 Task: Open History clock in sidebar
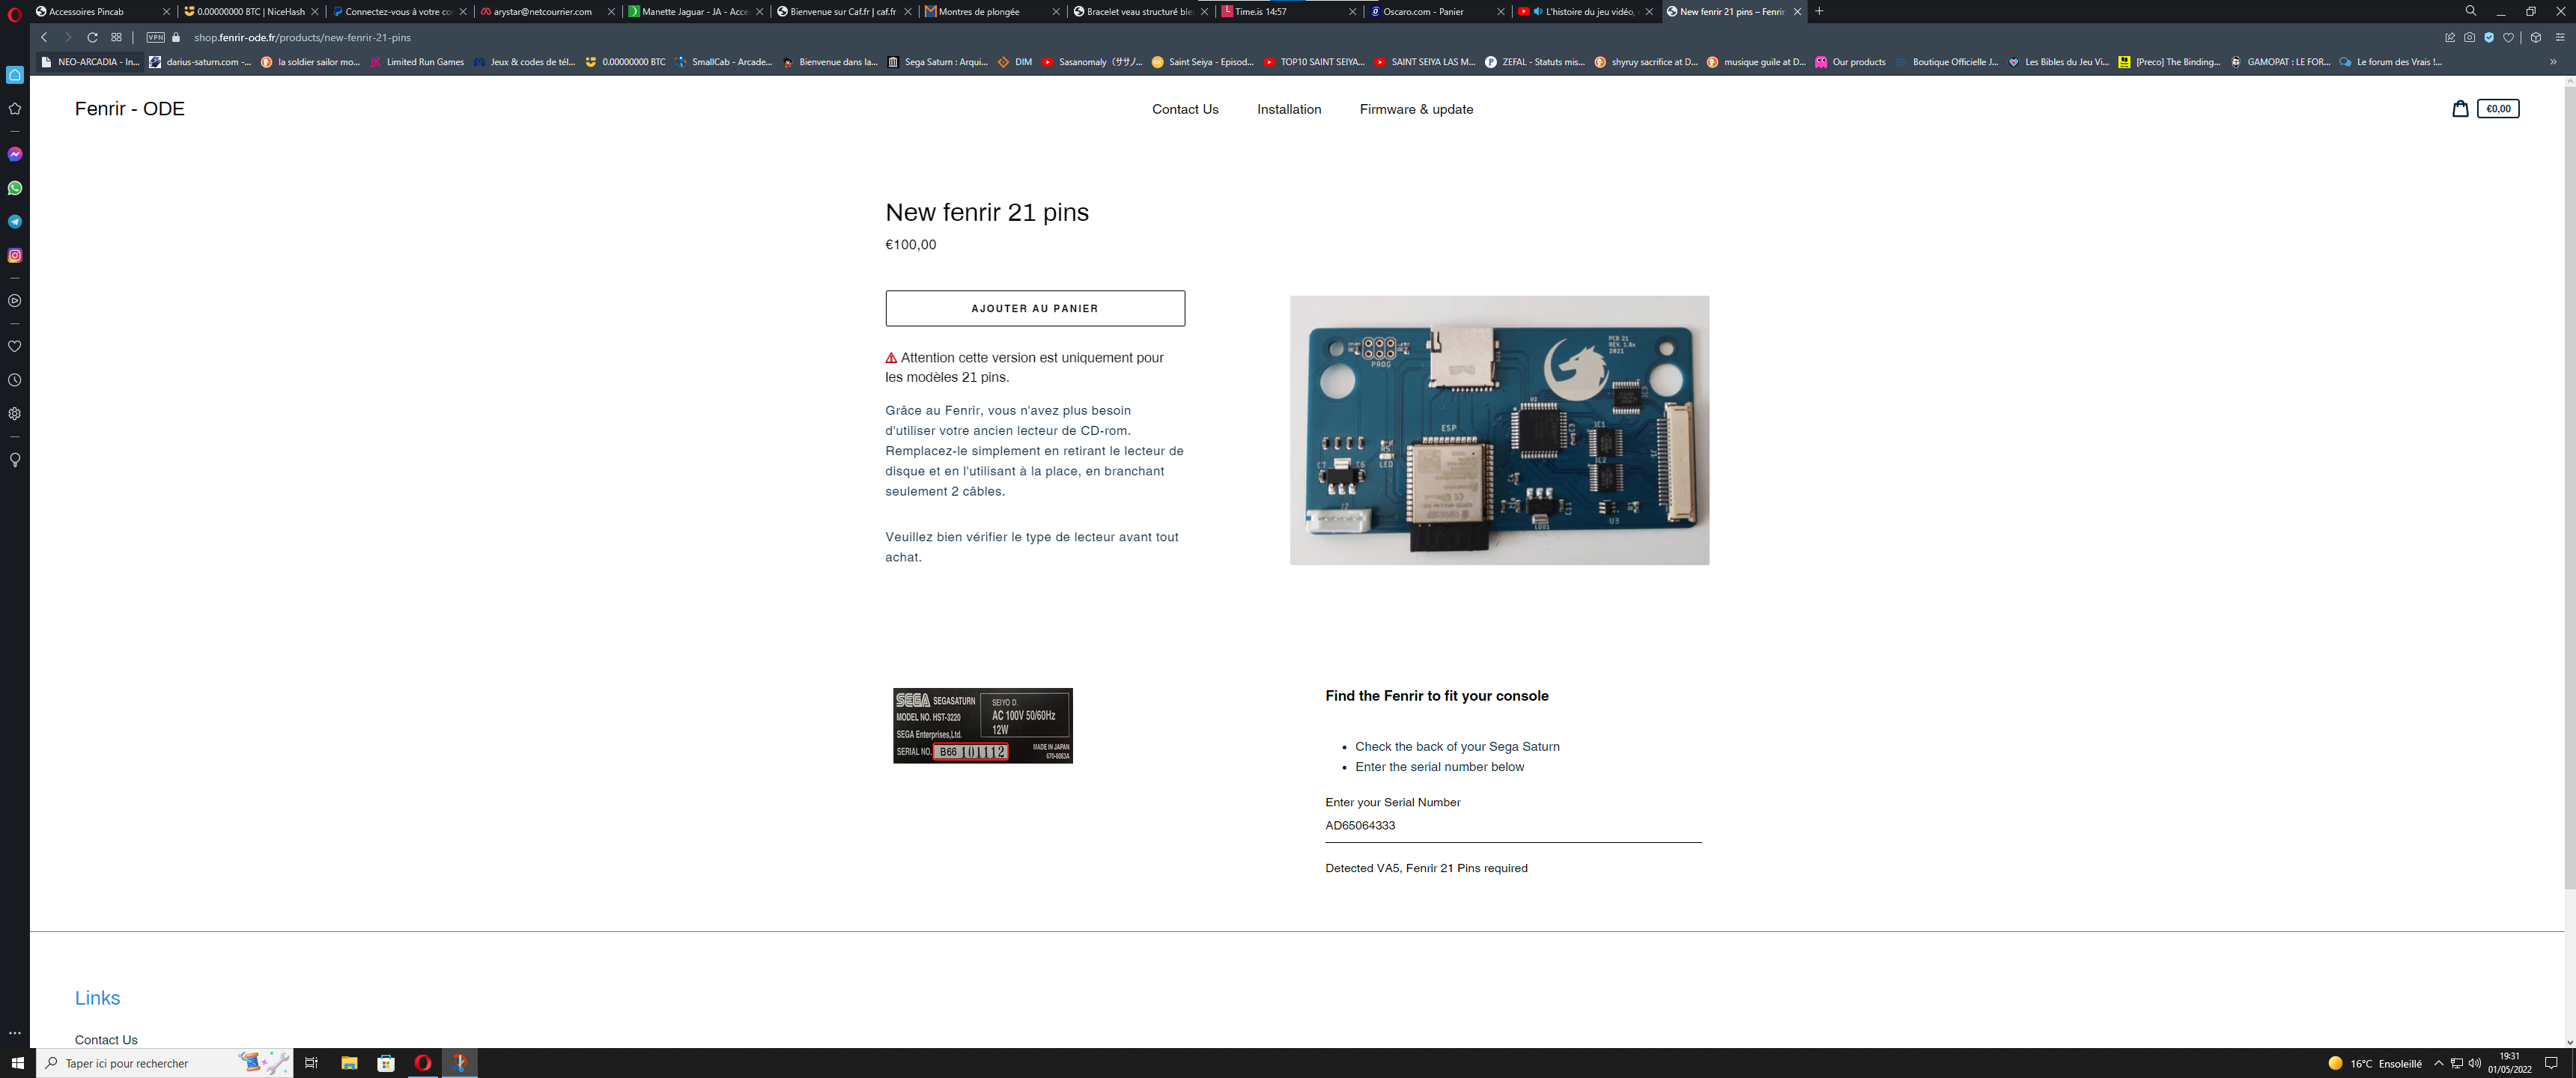[x=15, y=380]
